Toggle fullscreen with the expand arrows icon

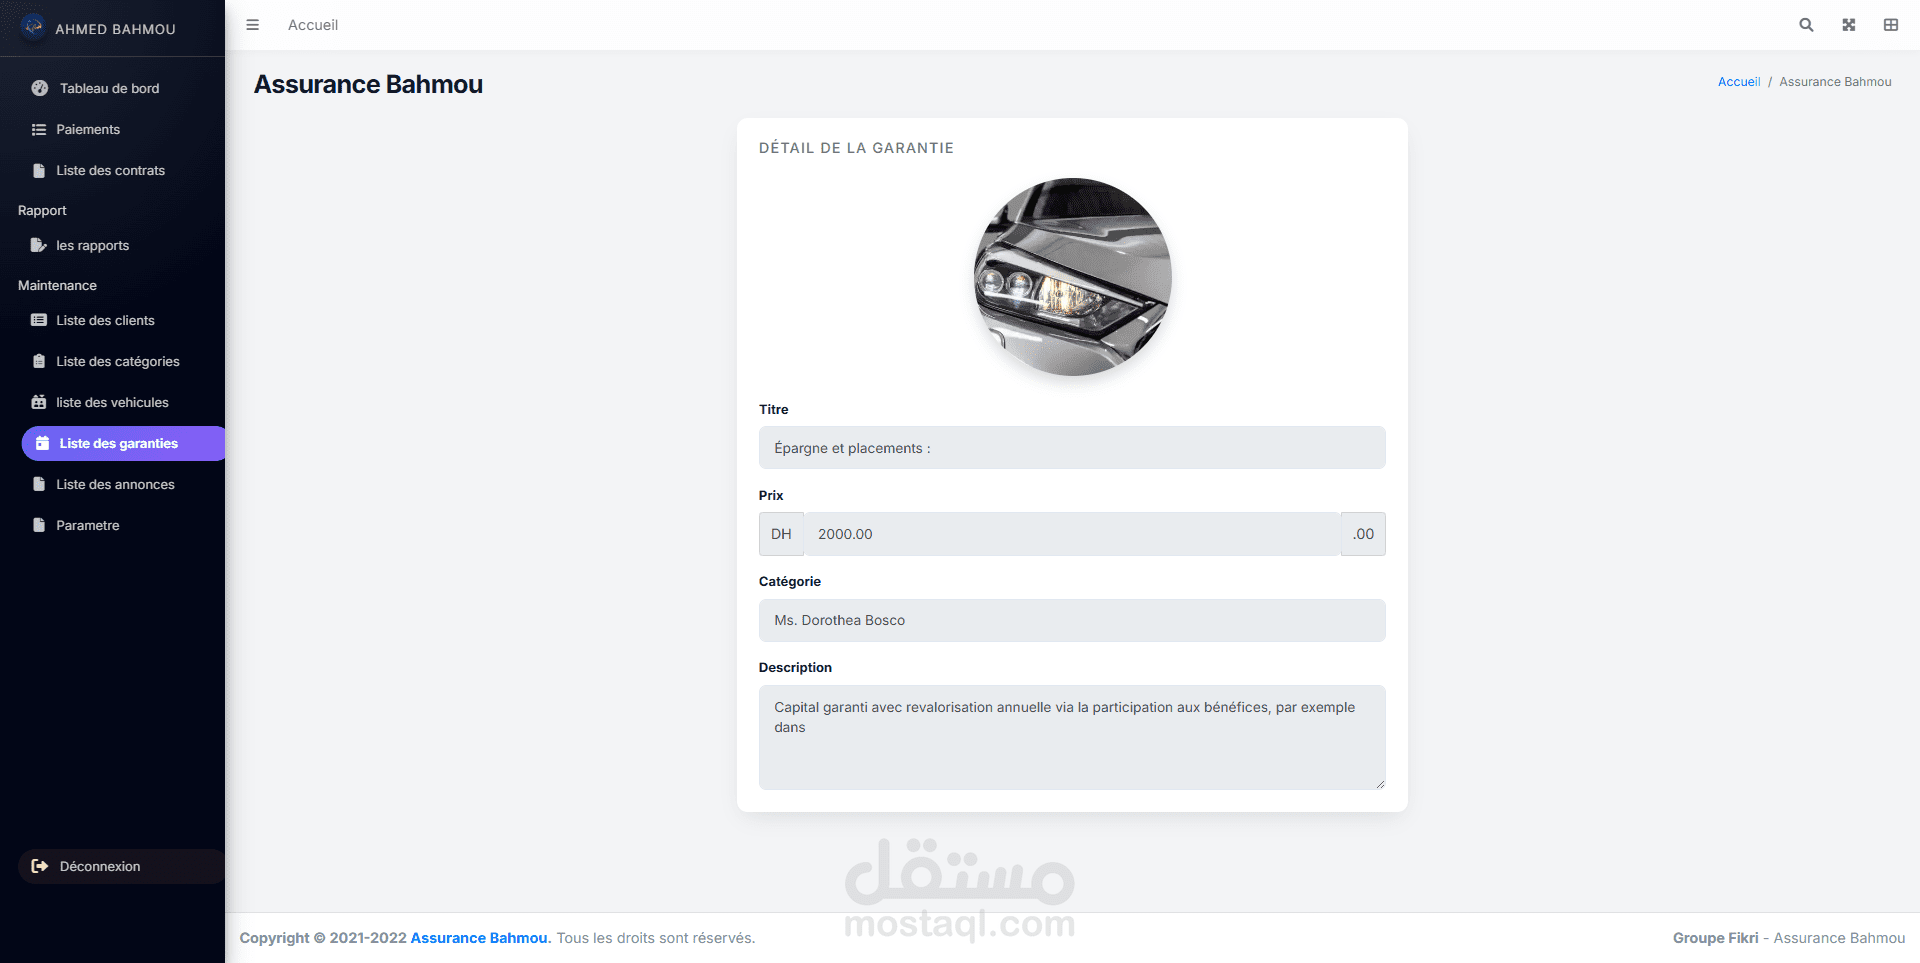(1848, 25)
